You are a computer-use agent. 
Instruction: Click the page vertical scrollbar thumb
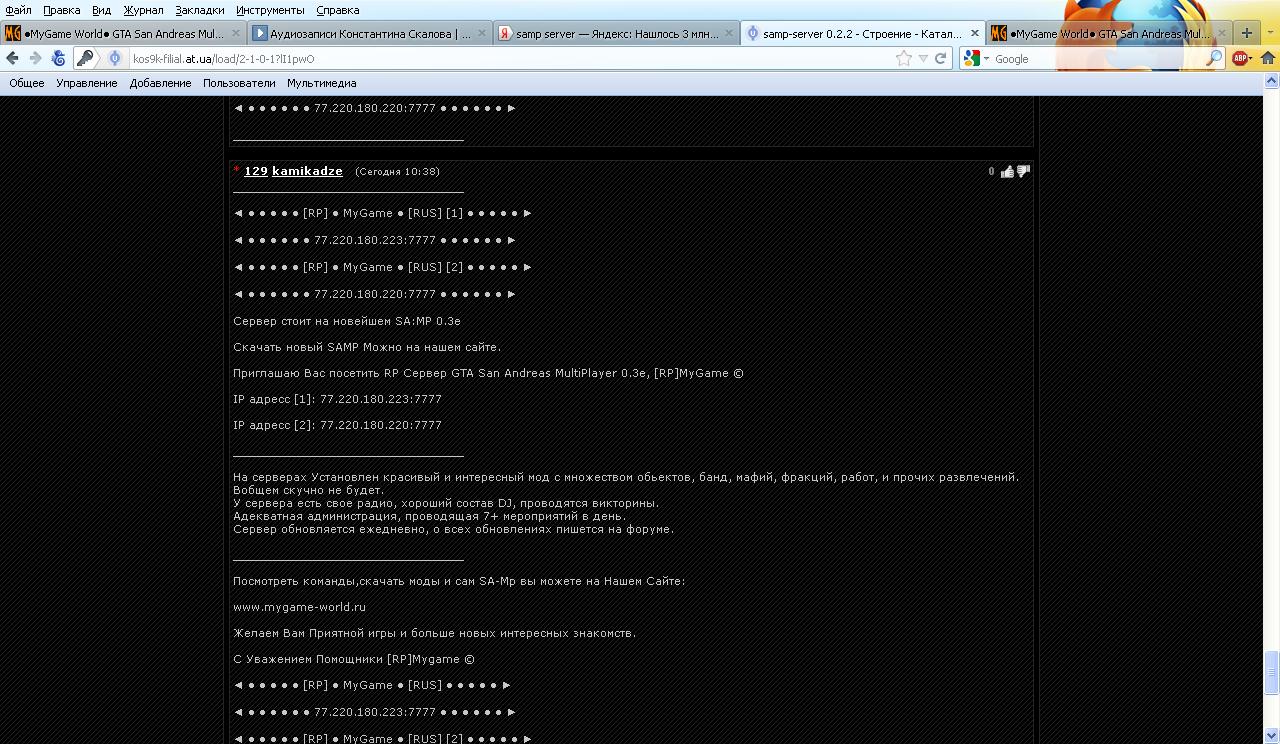tap(1271, 672)
